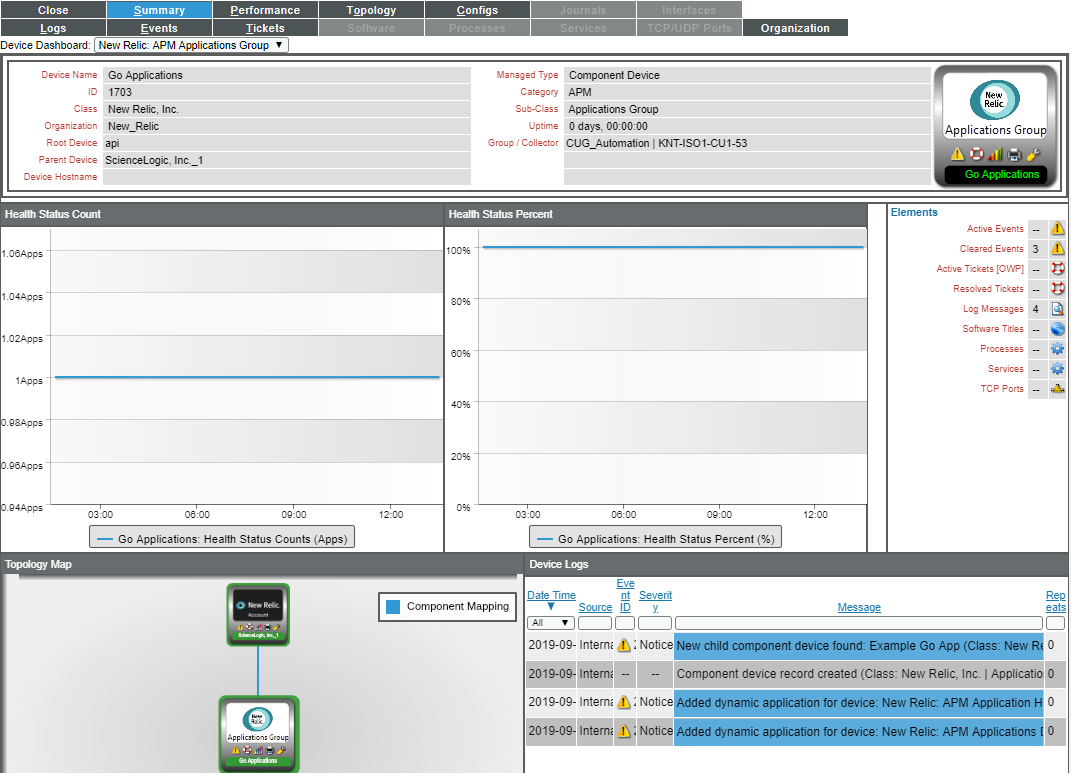Sort logs by Message column
This screenshot has width=1071, height=774.
click(x=859, y=607)
